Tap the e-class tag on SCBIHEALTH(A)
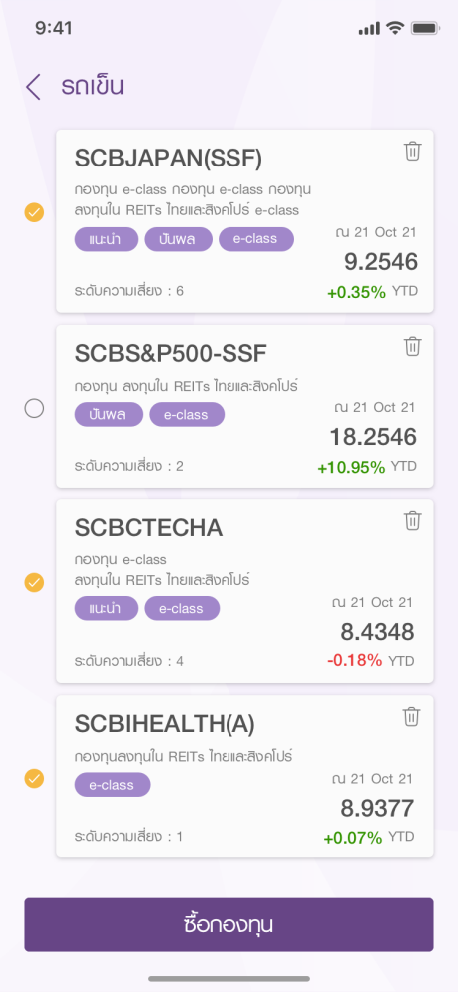This screenshot has width=458, height=992. [x=113, y=785]
